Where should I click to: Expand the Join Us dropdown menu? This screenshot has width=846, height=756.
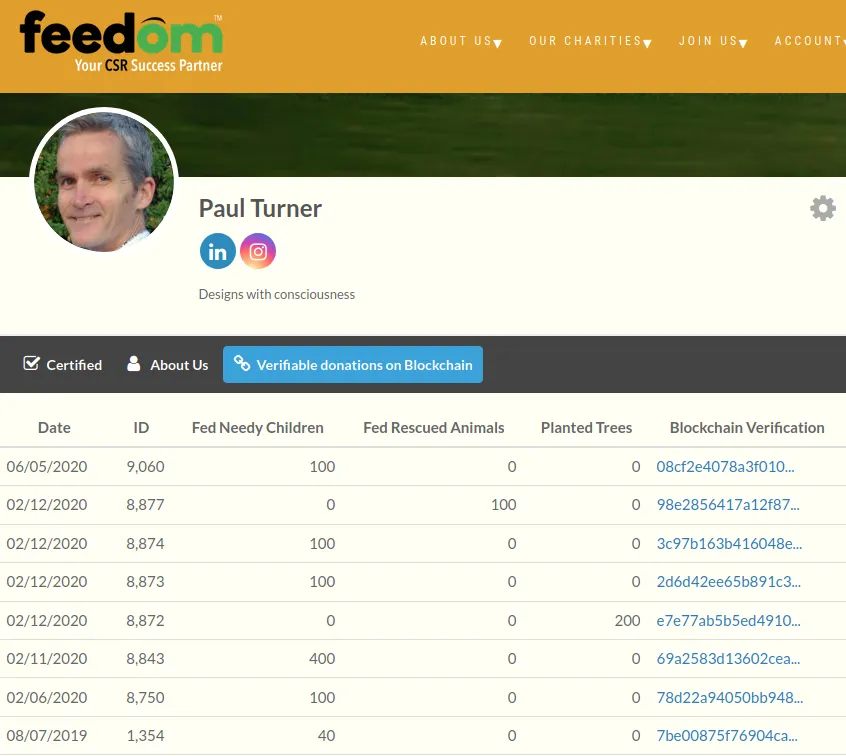click(713, 41)
